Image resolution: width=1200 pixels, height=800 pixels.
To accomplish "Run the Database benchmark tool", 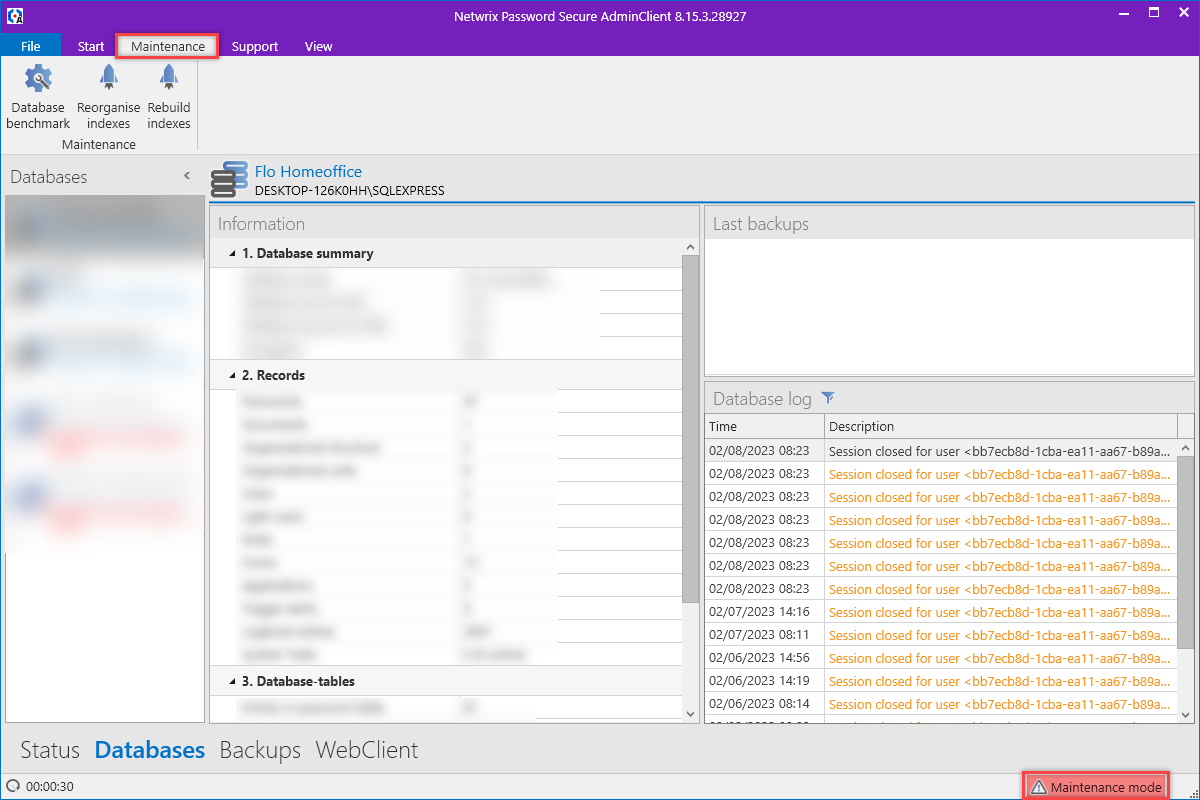I will 38,97.
